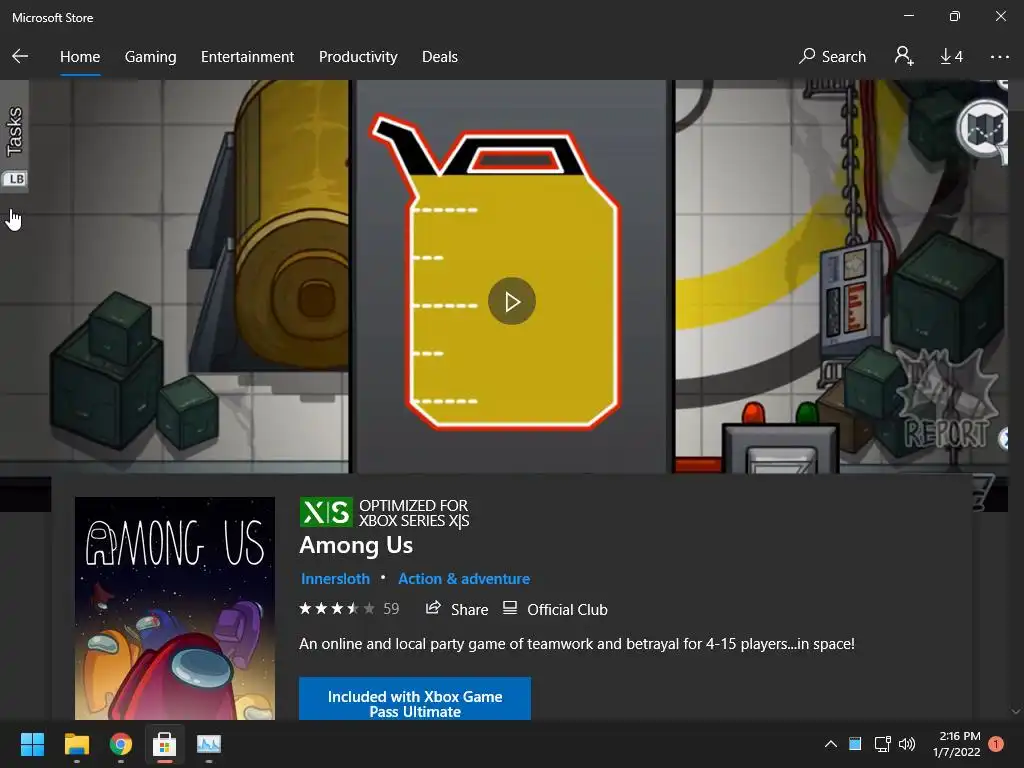Open the monitor graph taskbar app

(x=209, y=744)
